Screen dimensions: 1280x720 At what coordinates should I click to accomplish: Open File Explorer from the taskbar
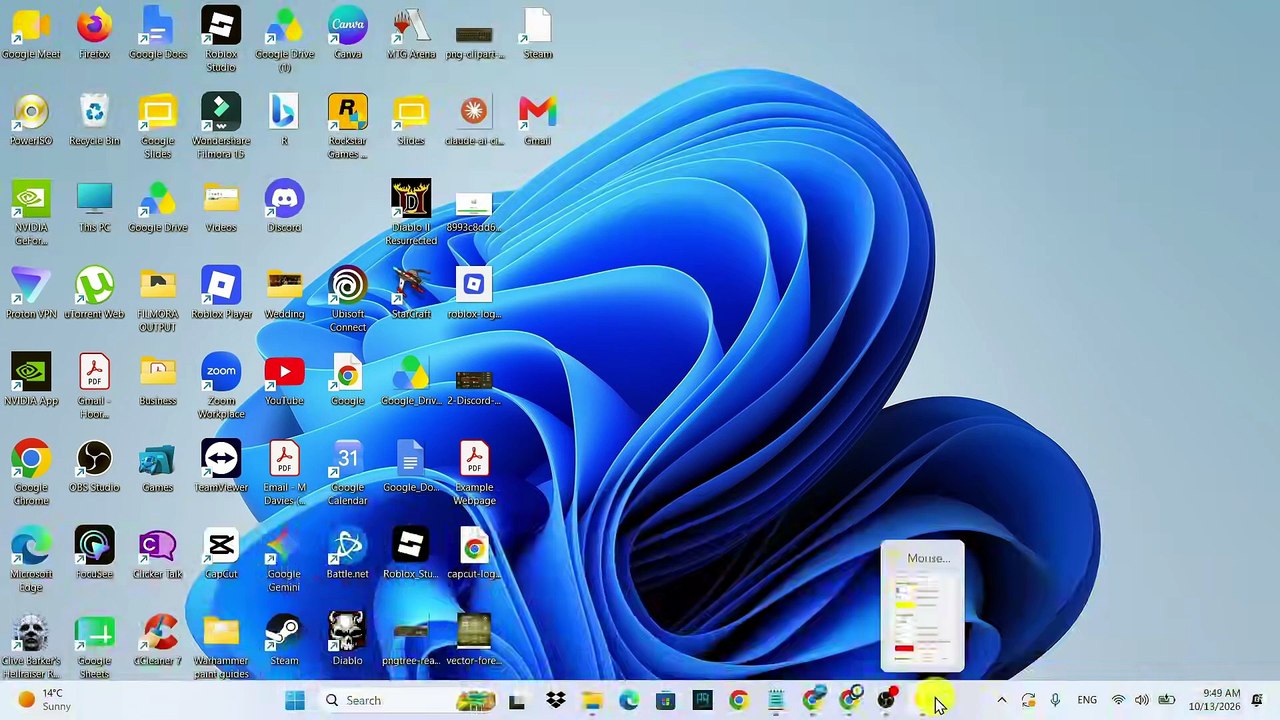point(592,700)
